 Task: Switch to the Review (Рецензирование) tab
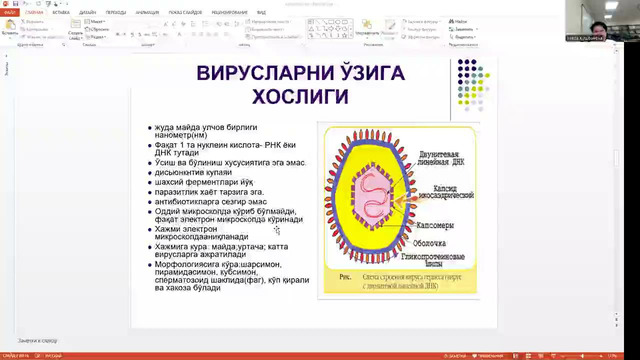coord(230,13)
